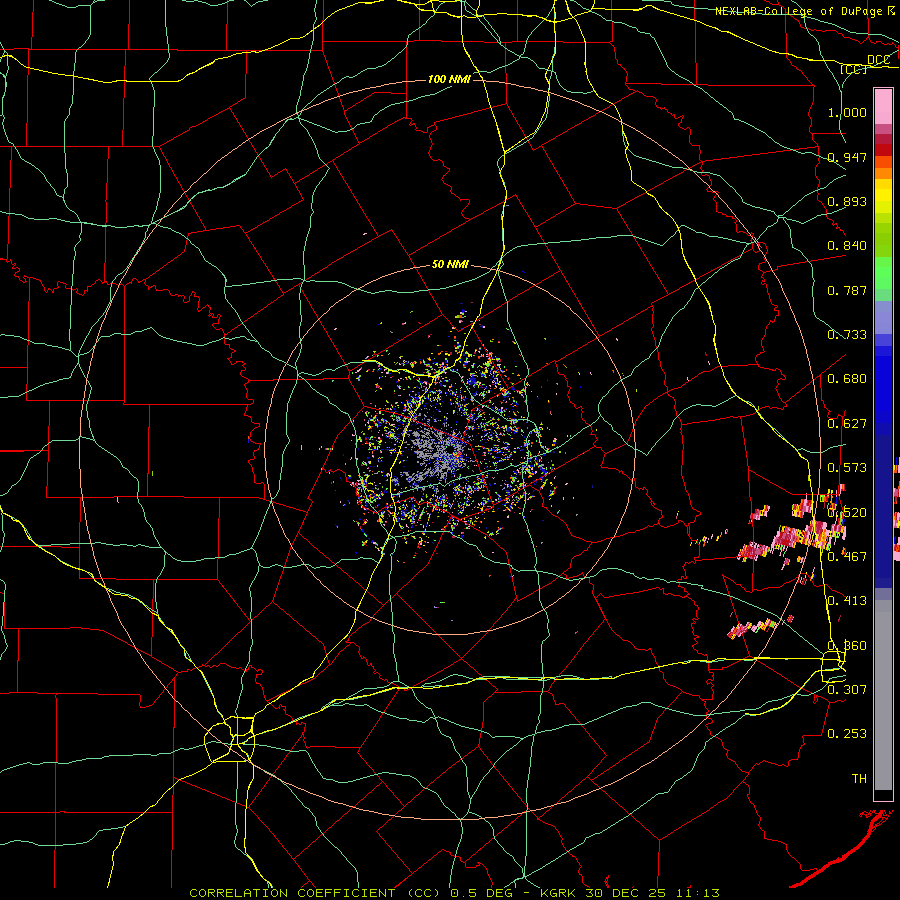Image resolution: width=900 pixels, height=900 pixels.
Task: Click the 0.840 scale value
Action: tap(847, 245)
